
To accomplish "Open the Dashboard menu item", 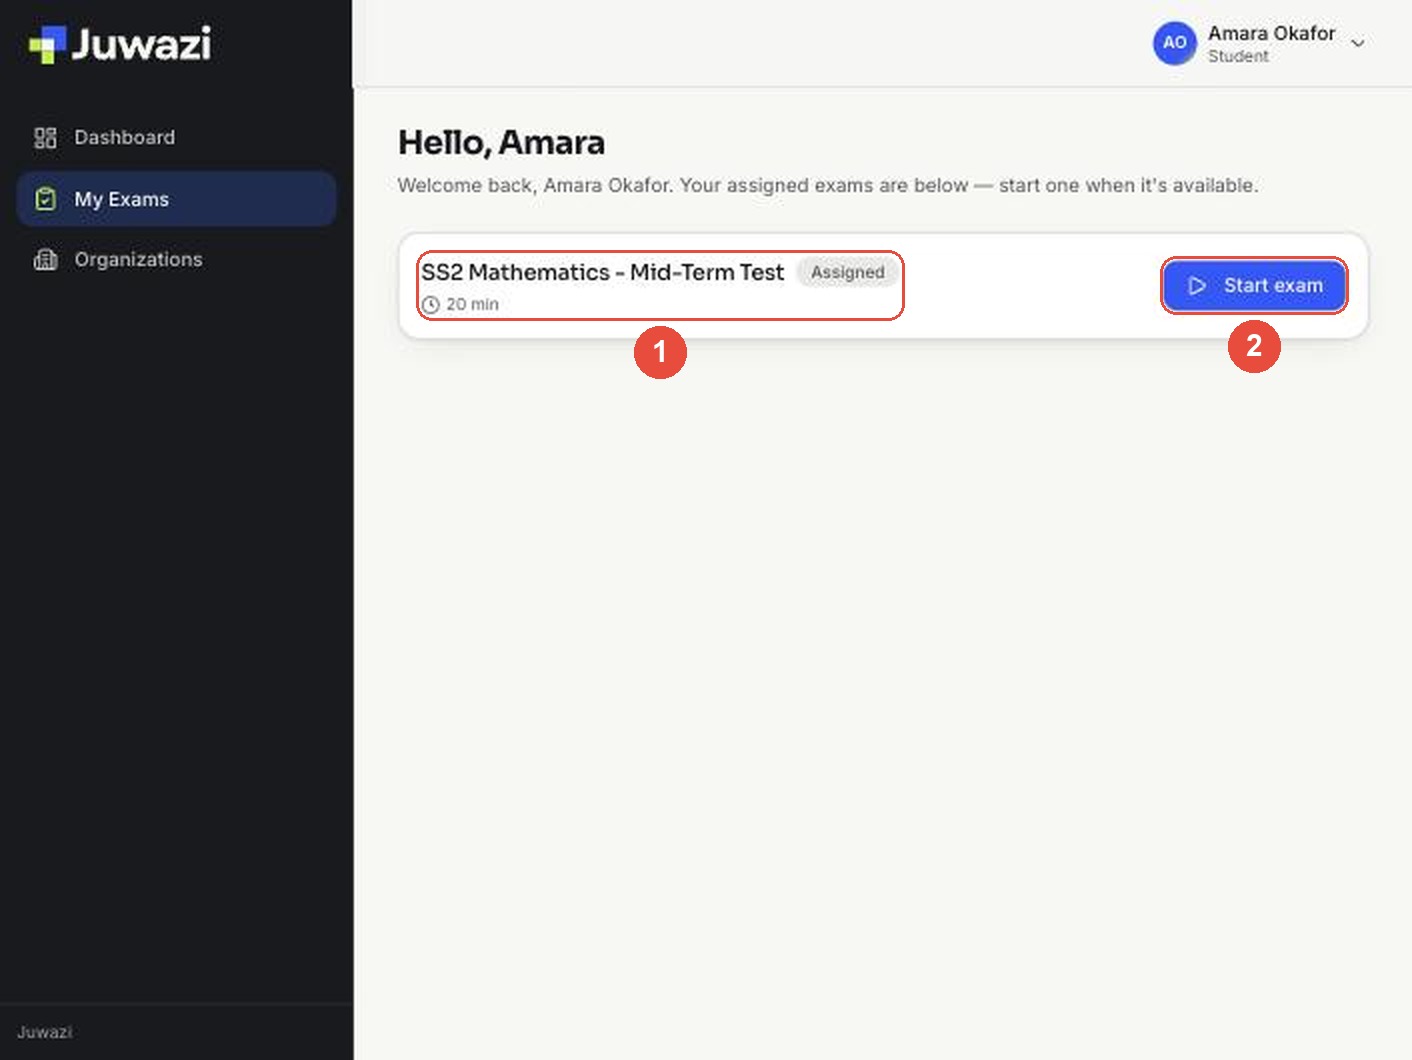I will [177, 138].
